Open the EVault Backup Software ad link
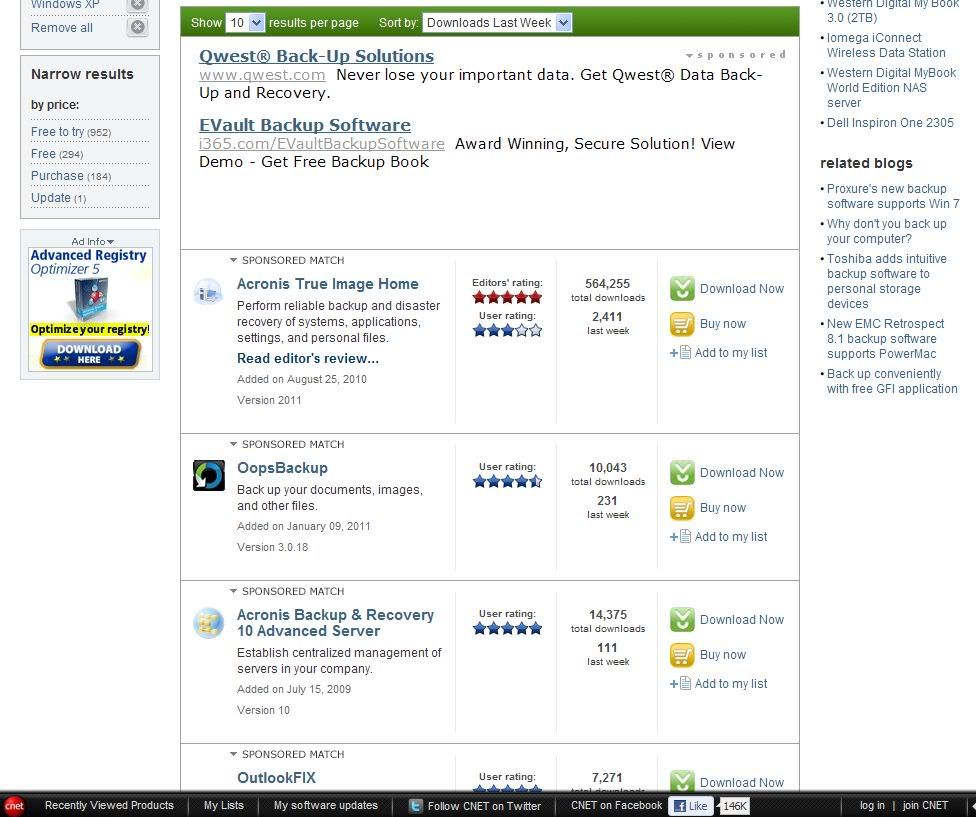 305,125
